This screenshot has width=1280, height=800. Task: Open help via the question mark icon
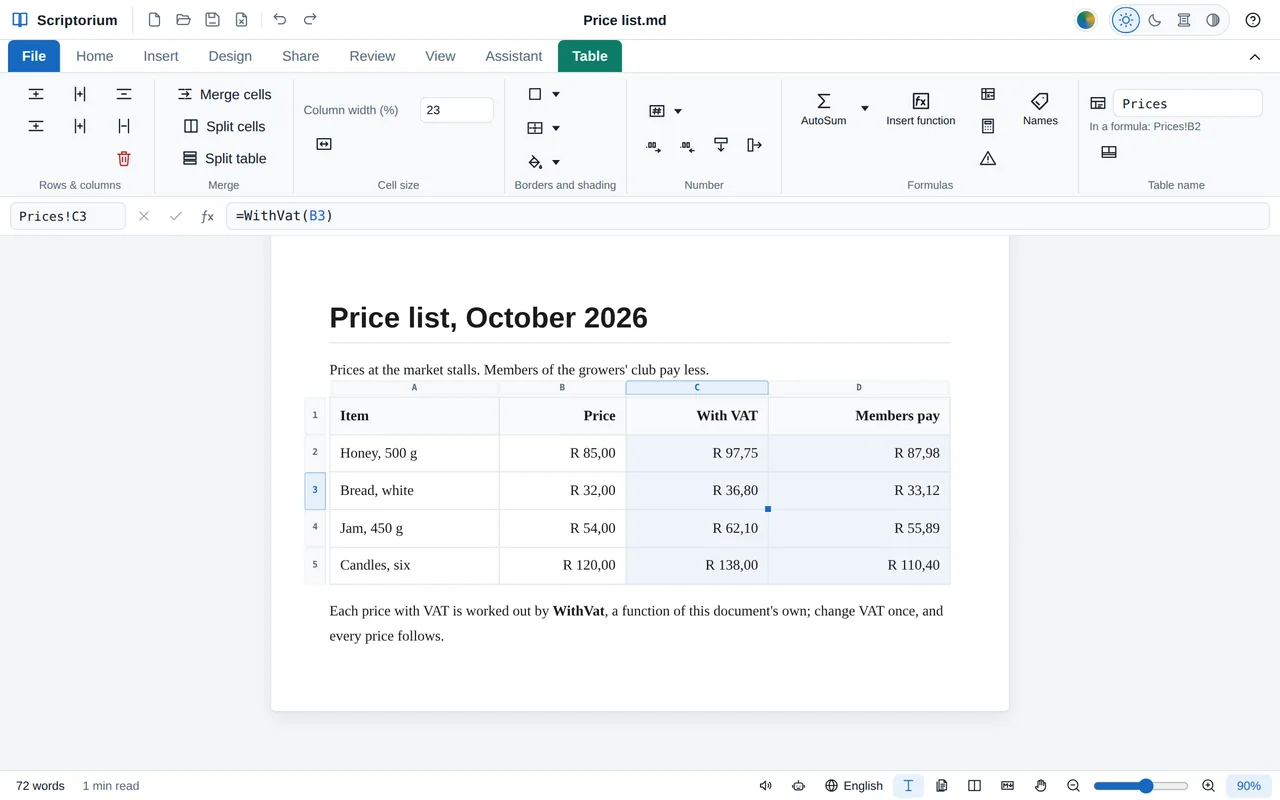(x=1253, y=20)
